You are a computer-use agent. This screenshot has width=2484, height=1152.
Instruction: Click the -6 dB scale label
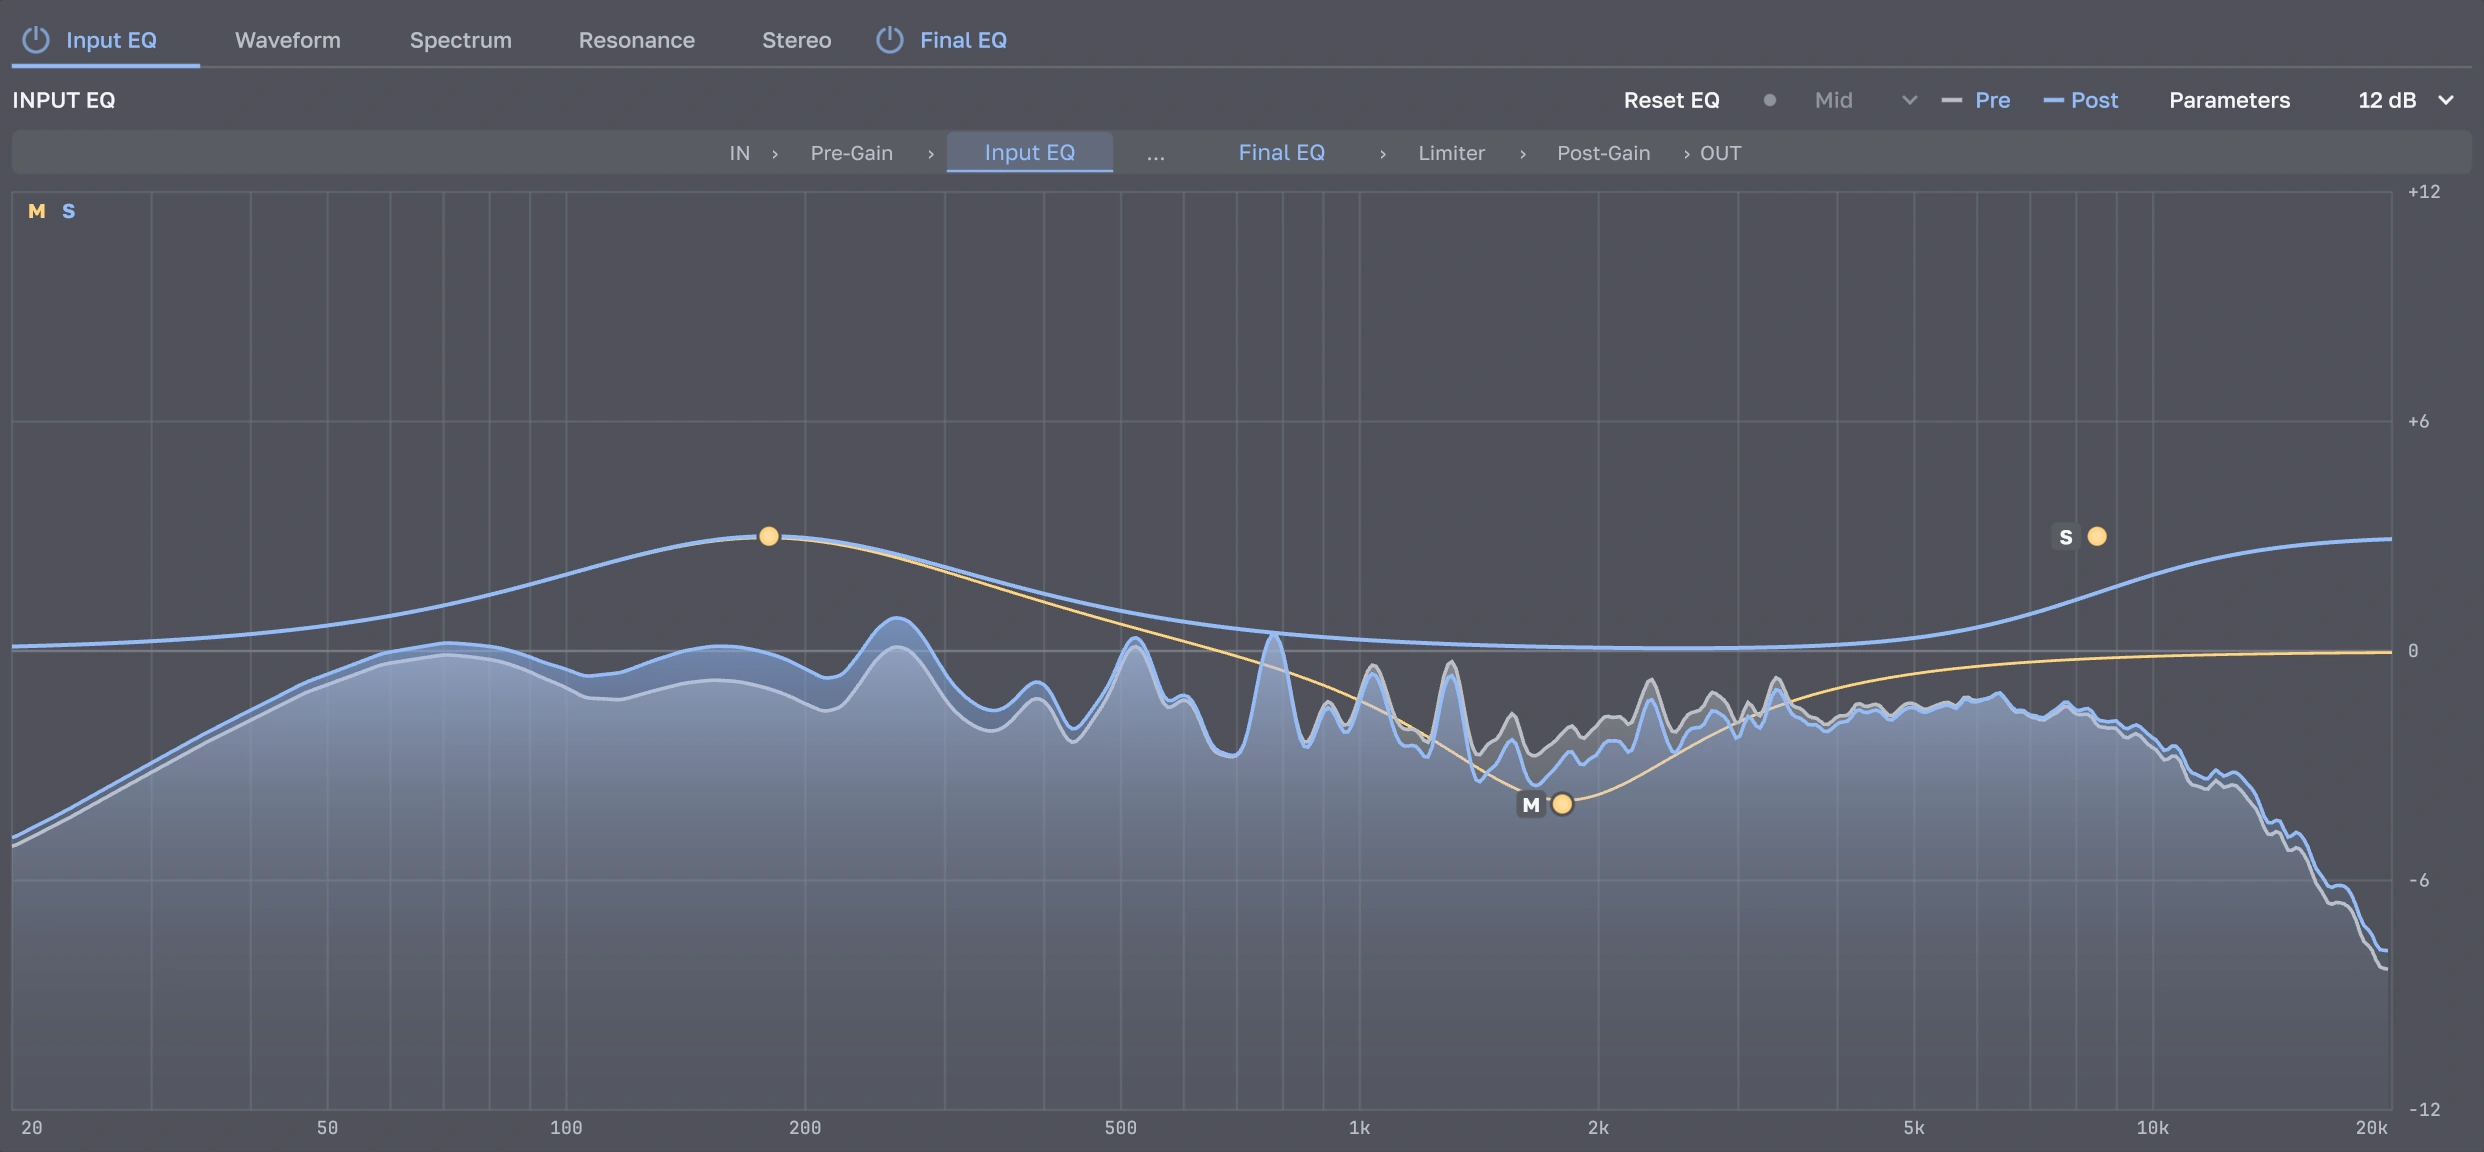click(x=2418, y=880)
